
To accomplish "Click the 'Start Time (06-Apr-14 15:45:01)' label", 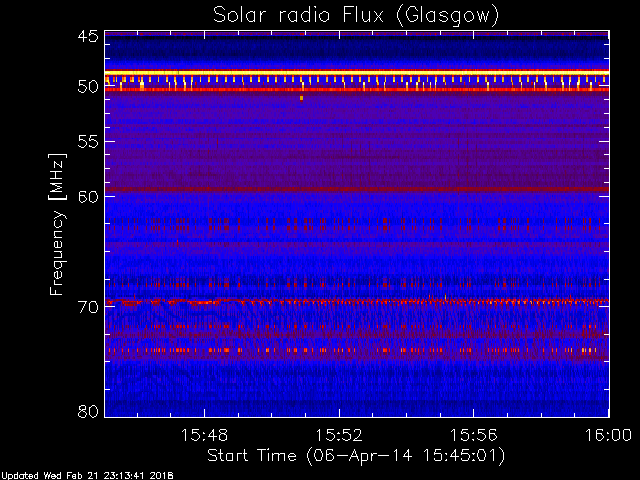I will click(356, 456).
